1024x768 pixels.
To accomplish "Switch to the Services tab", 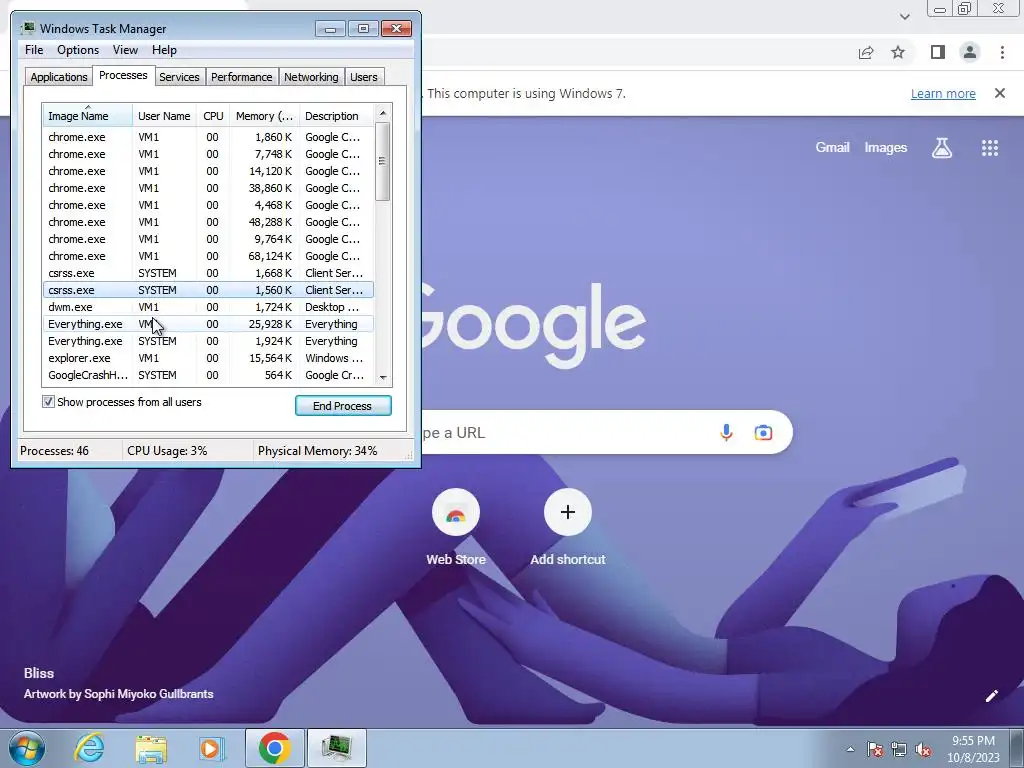I will pos(179,77).
